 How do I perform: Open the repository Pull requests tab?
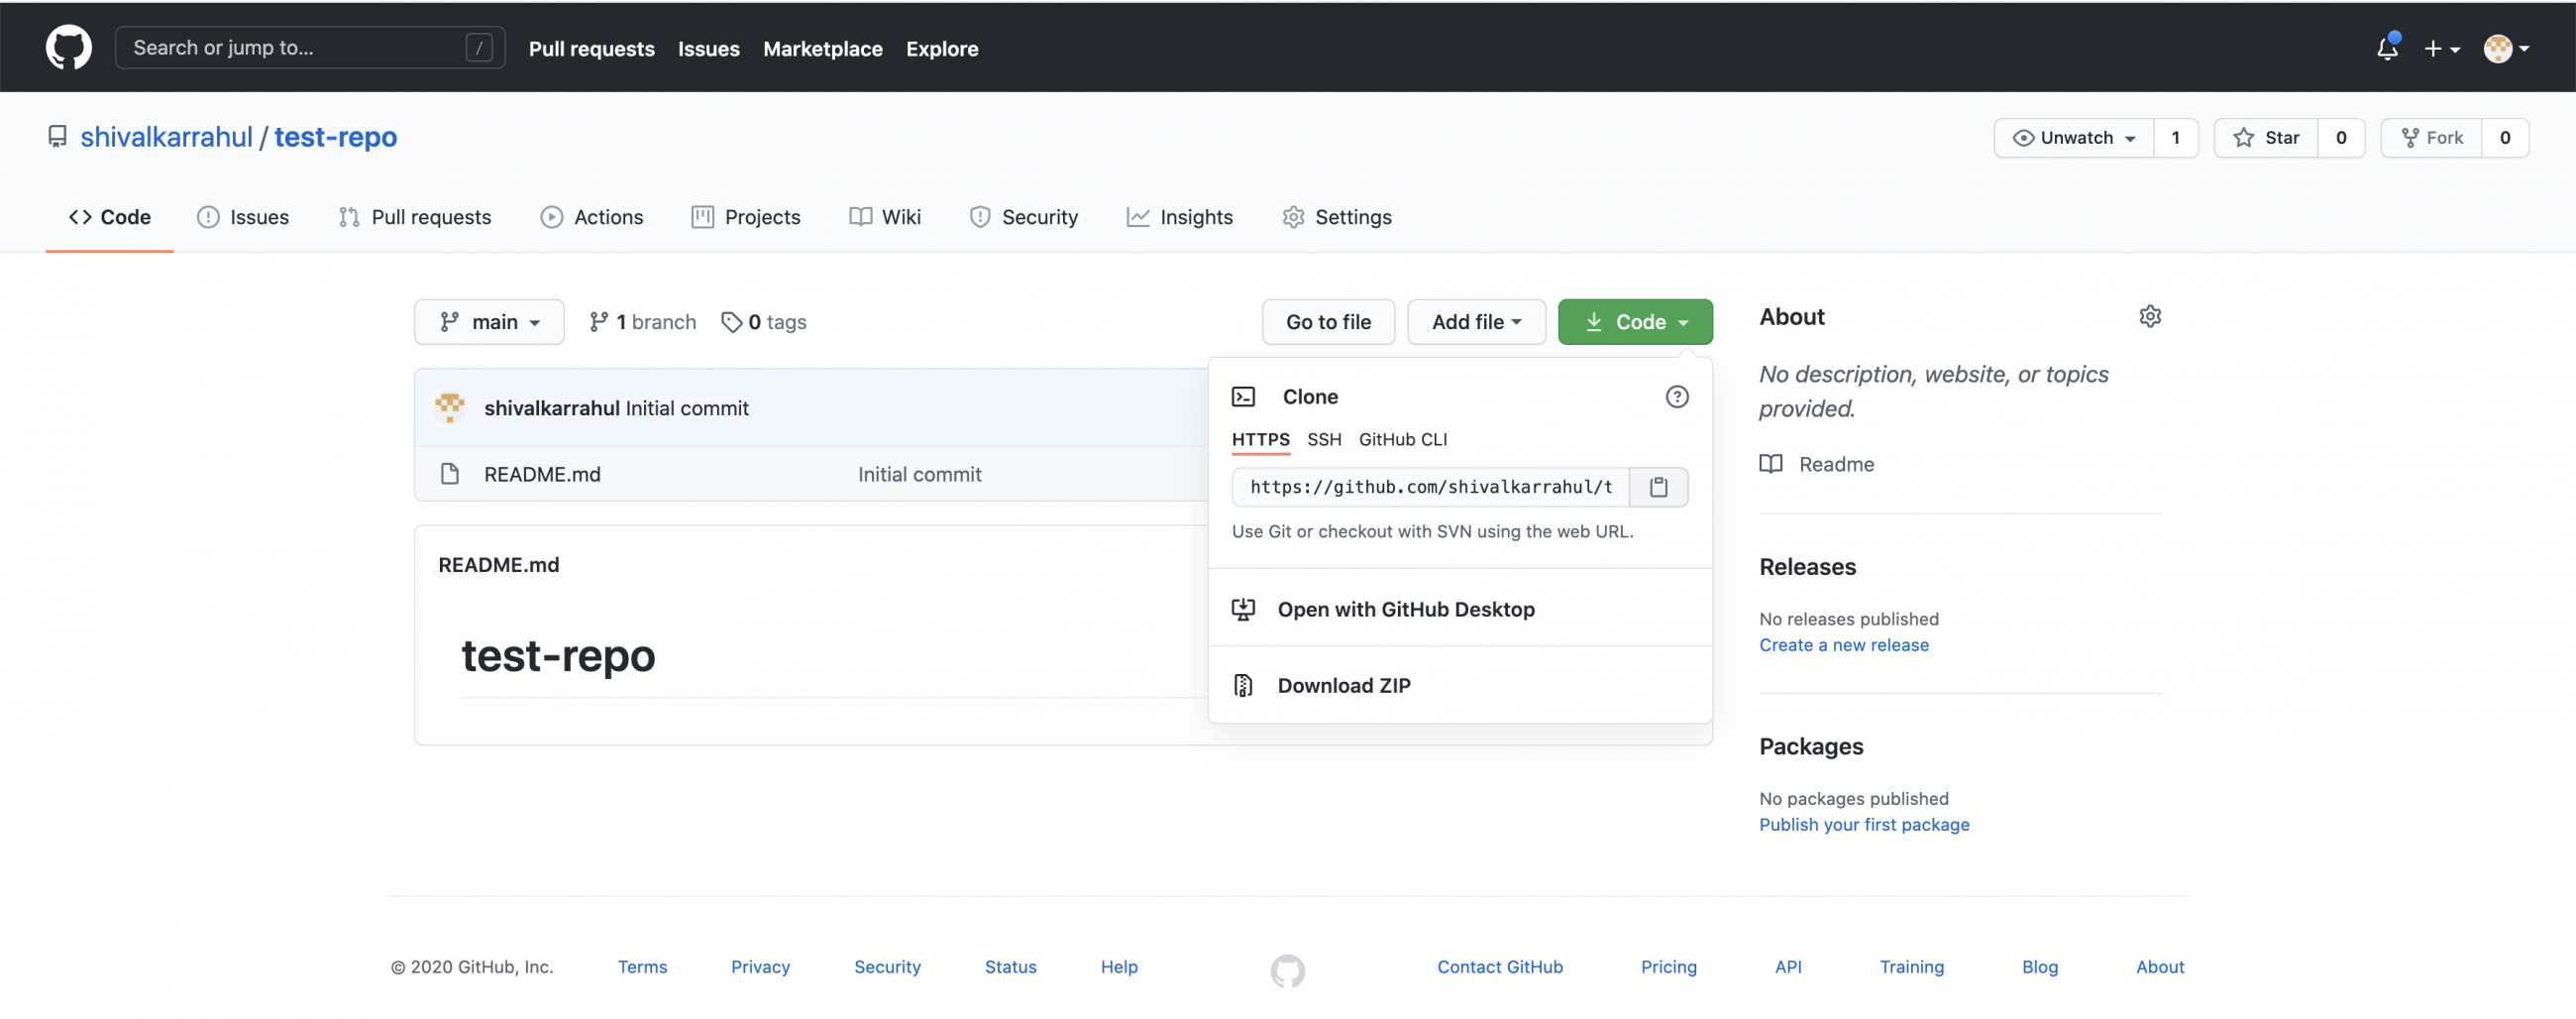(415, 217)
